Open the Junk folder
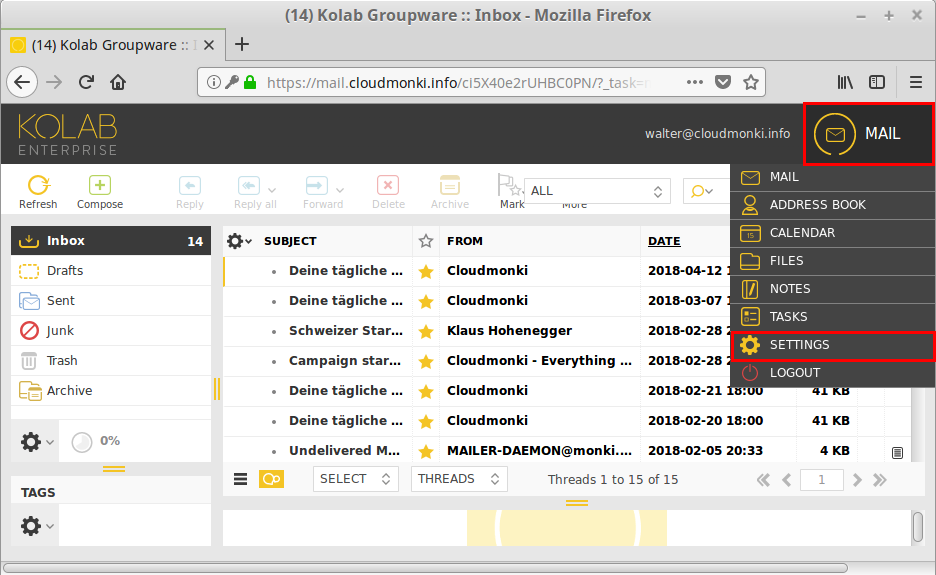The image size is (936, 575). pyautogui.click(x=111, y=330)
